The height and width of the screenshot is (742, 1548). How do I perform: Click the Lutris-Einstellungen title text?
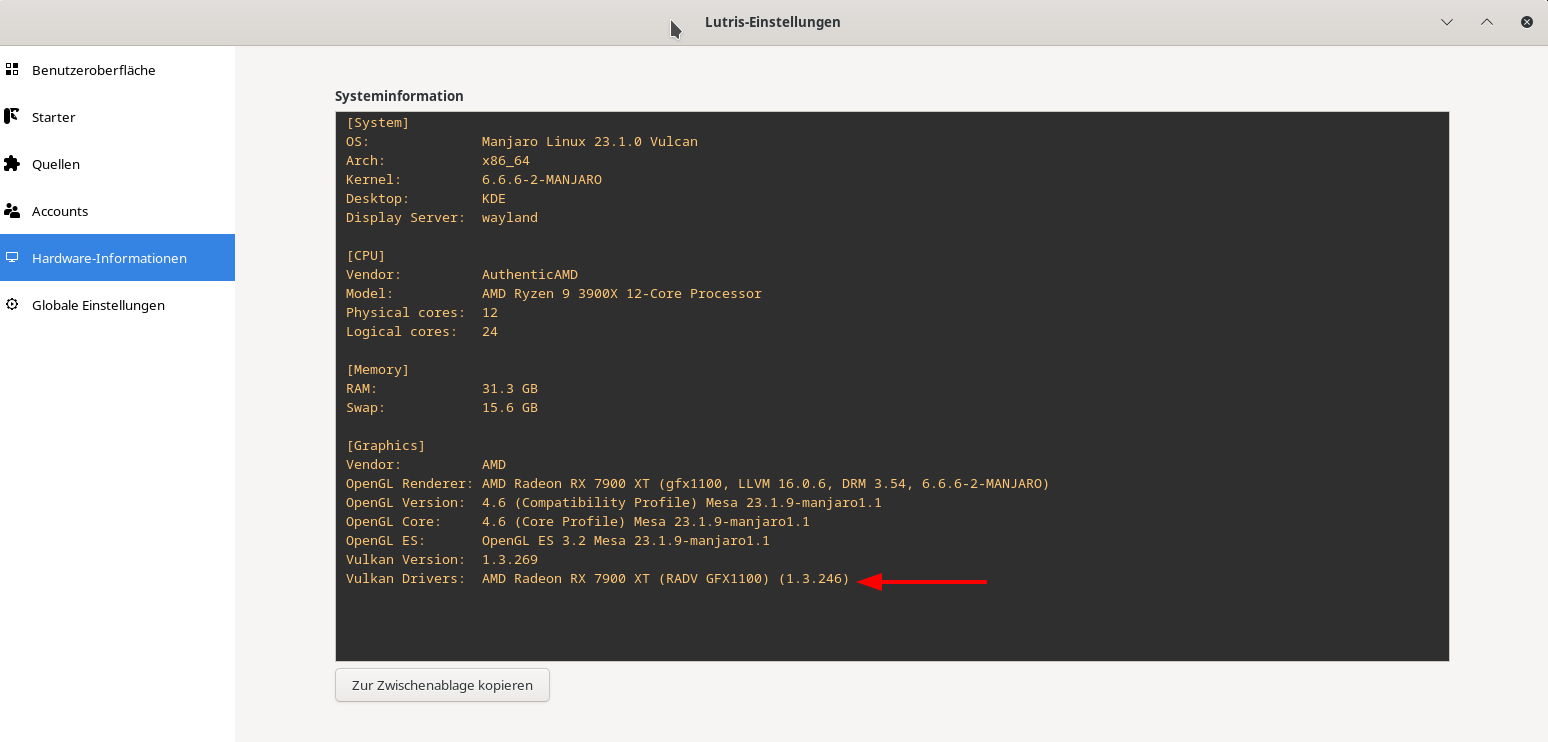(x=772, y=22)
